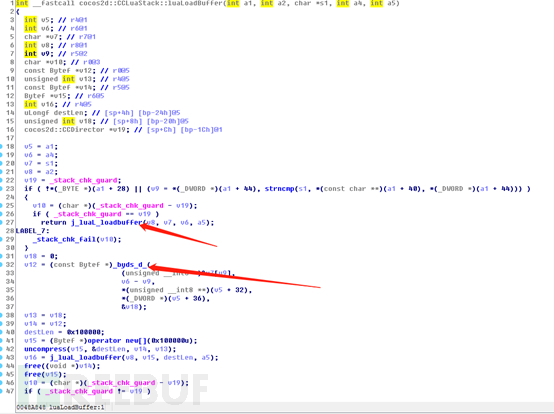
Task: Click breakpoint marker on line 38
Action: click(1, 315)
